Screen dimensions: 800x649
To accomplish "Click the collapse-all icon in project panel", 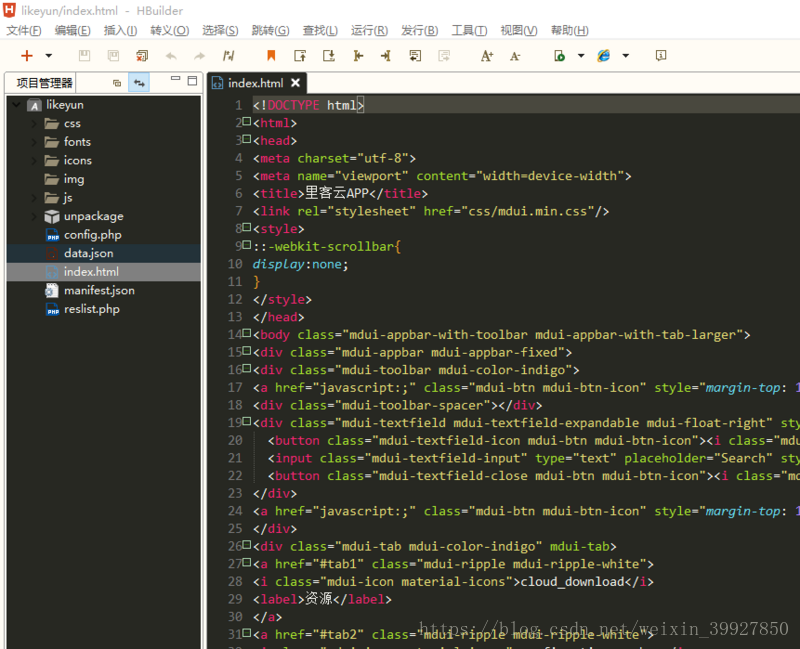I will pyautogui.click(x=117, y=83).
